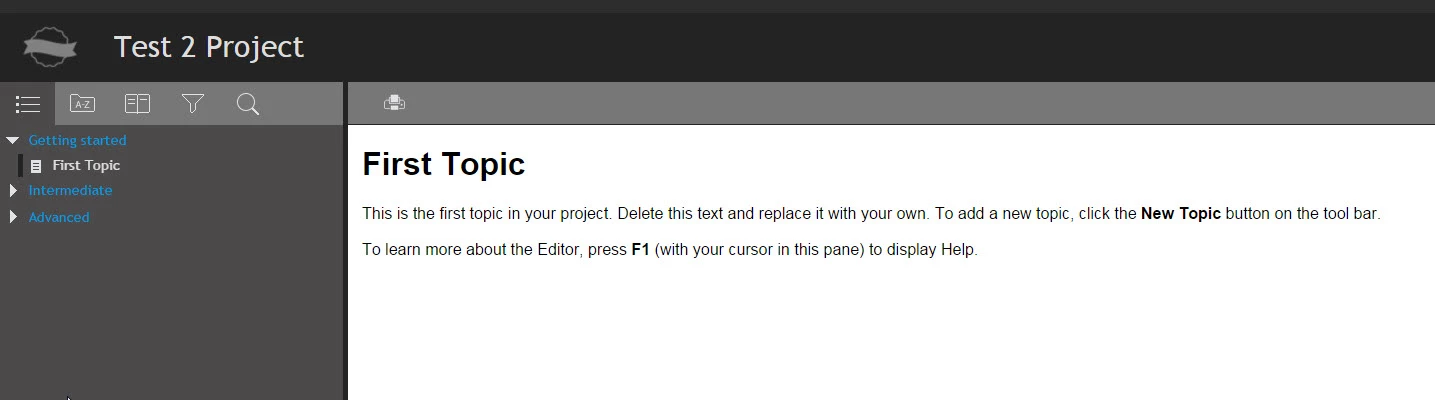Click the First Topic heading in content
This screenshot has height=400, width=1435.
[443, 164]
